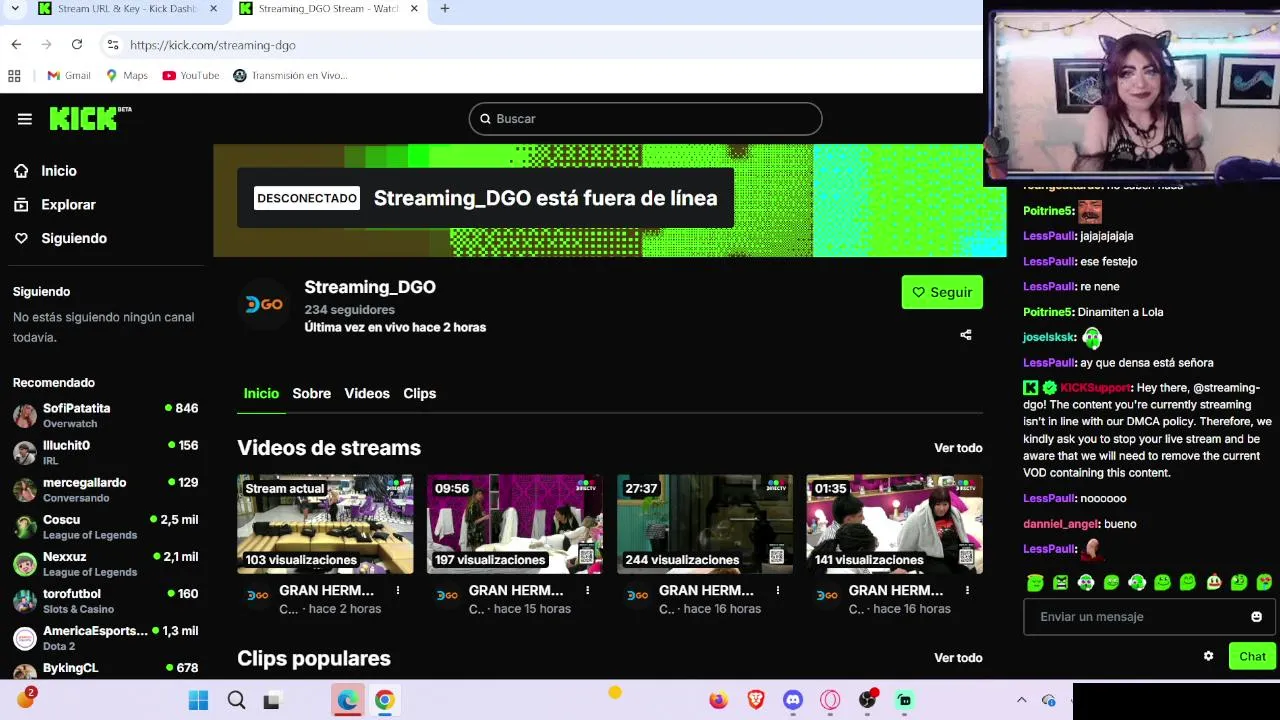Open recommended channel Illuchit0

pos(105,452)
